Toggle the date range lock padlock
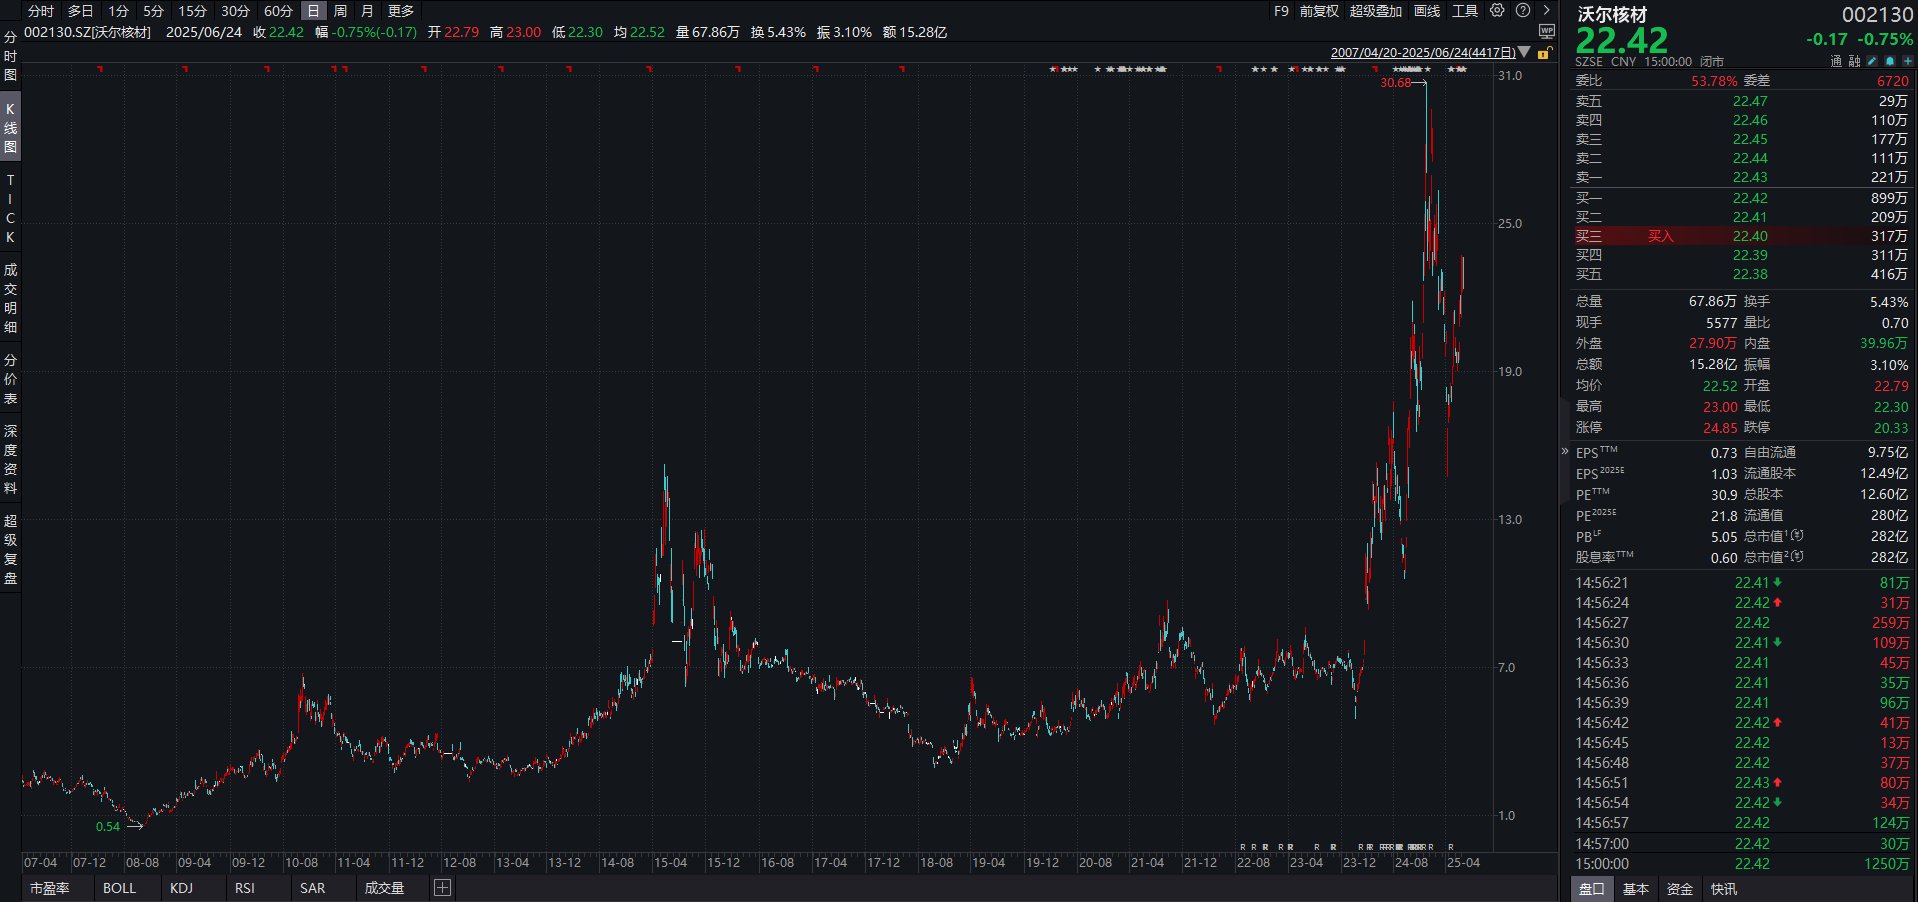The image size is (1918, 902). point(1543,51)
